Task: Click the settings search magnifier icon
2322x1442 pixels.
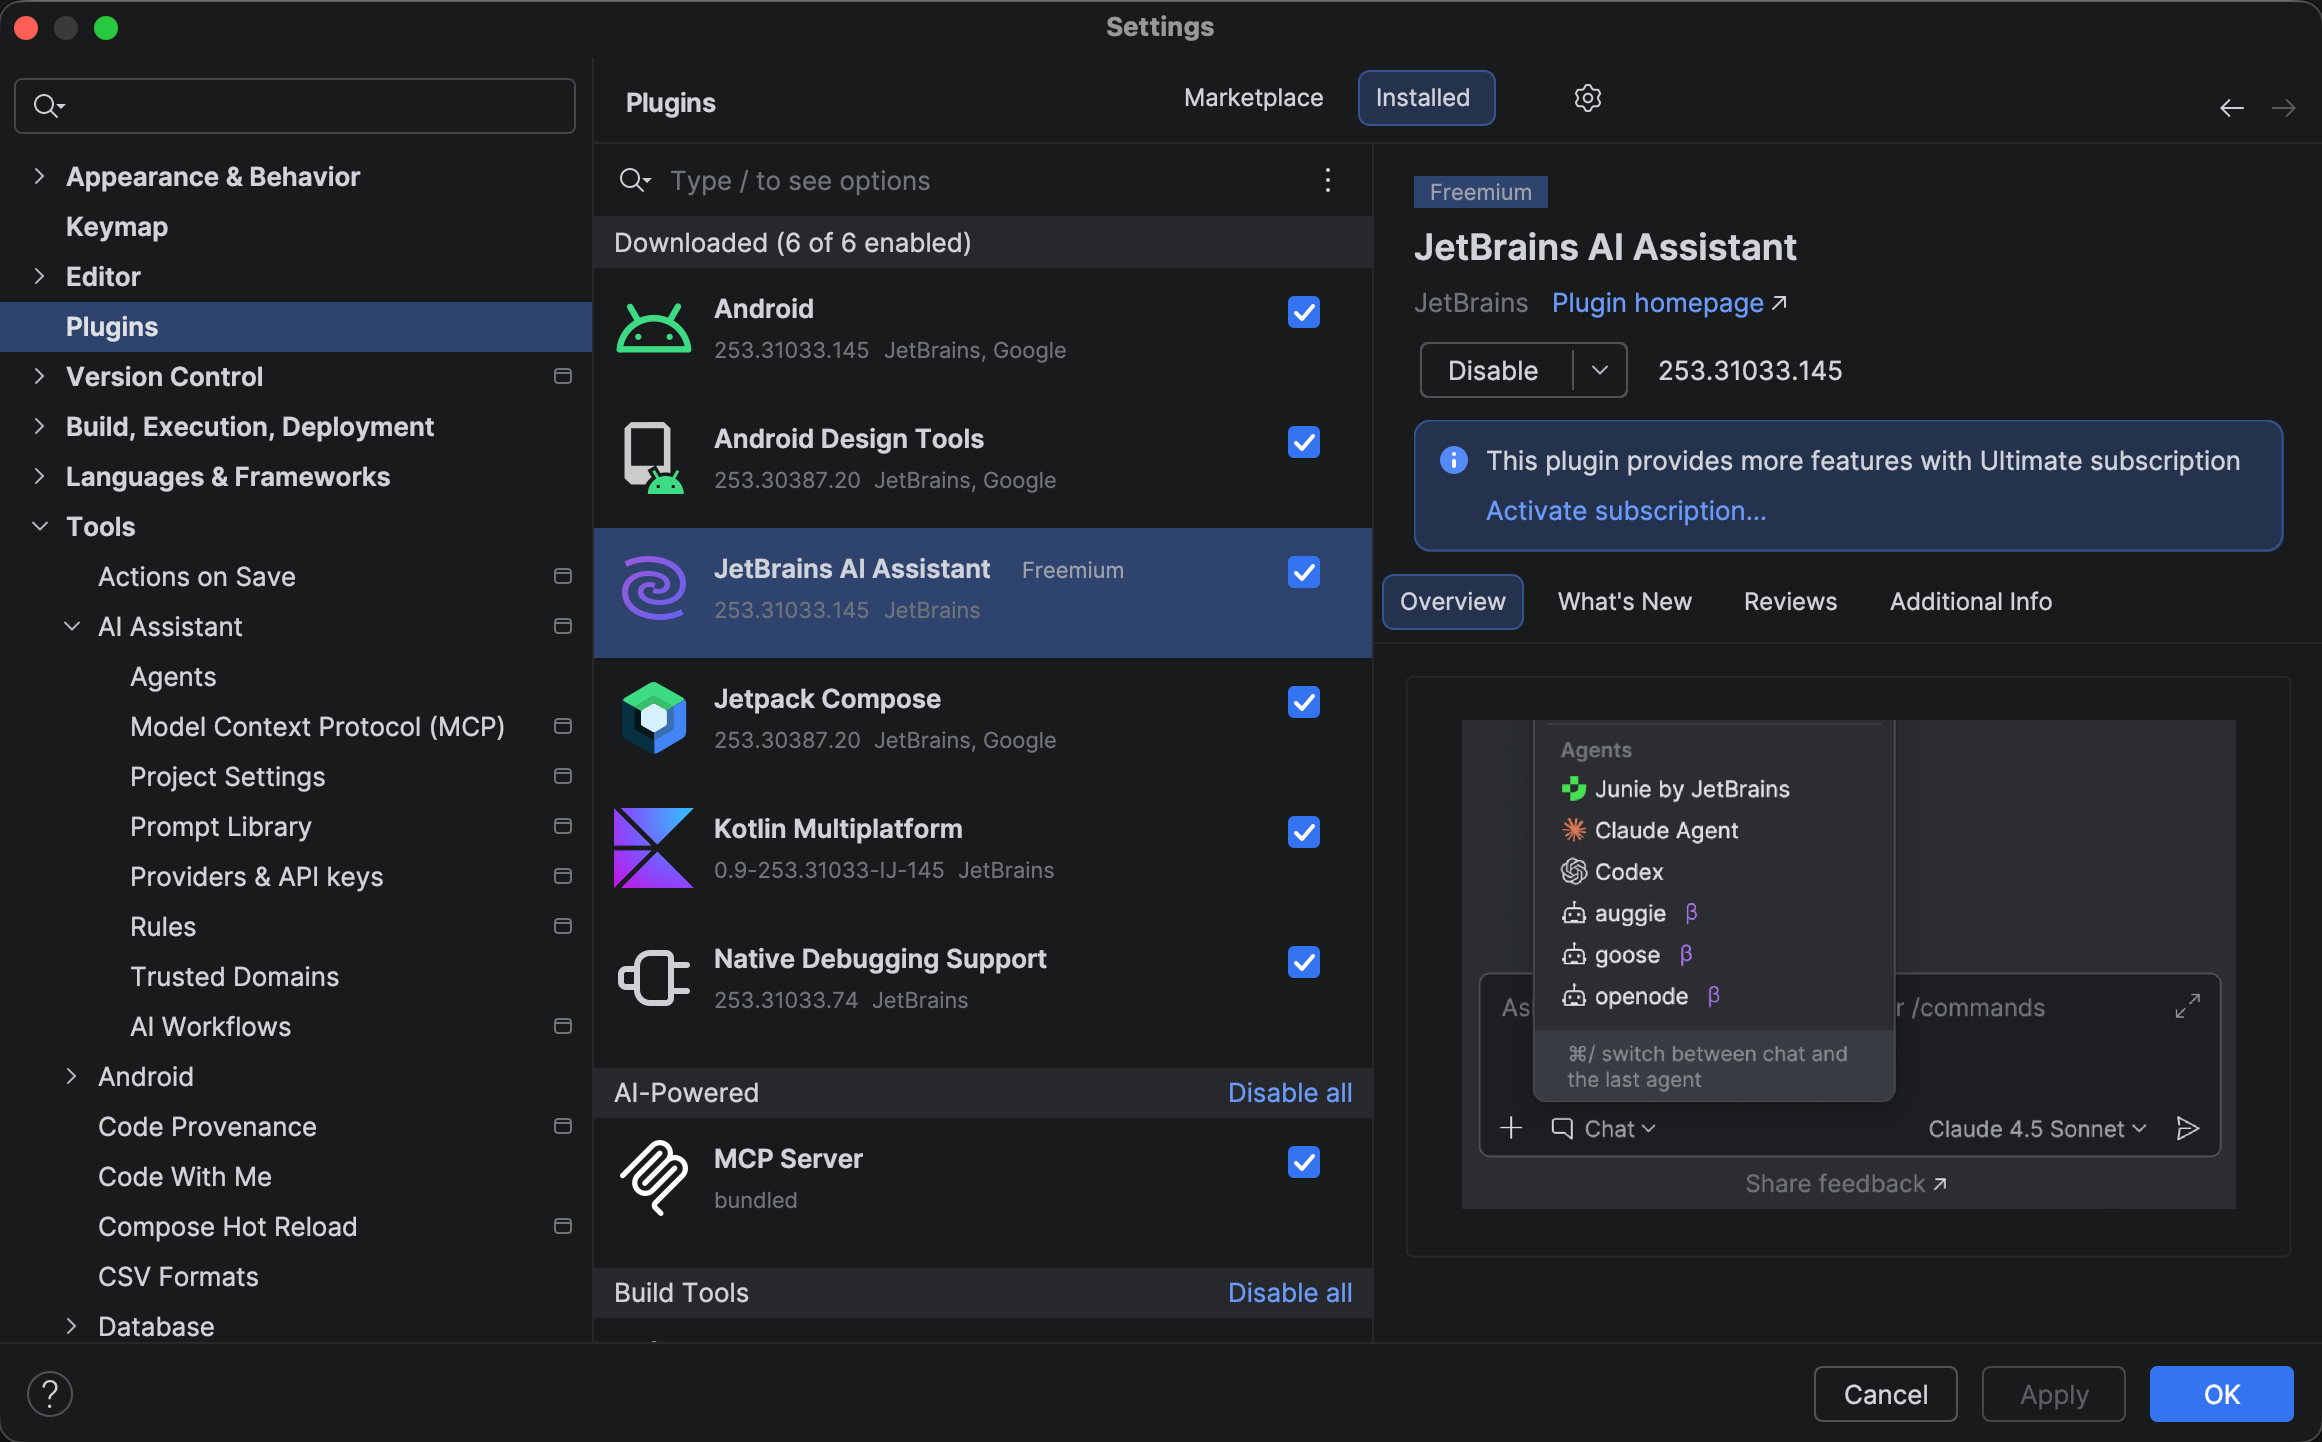Action: tap(48, 106)
